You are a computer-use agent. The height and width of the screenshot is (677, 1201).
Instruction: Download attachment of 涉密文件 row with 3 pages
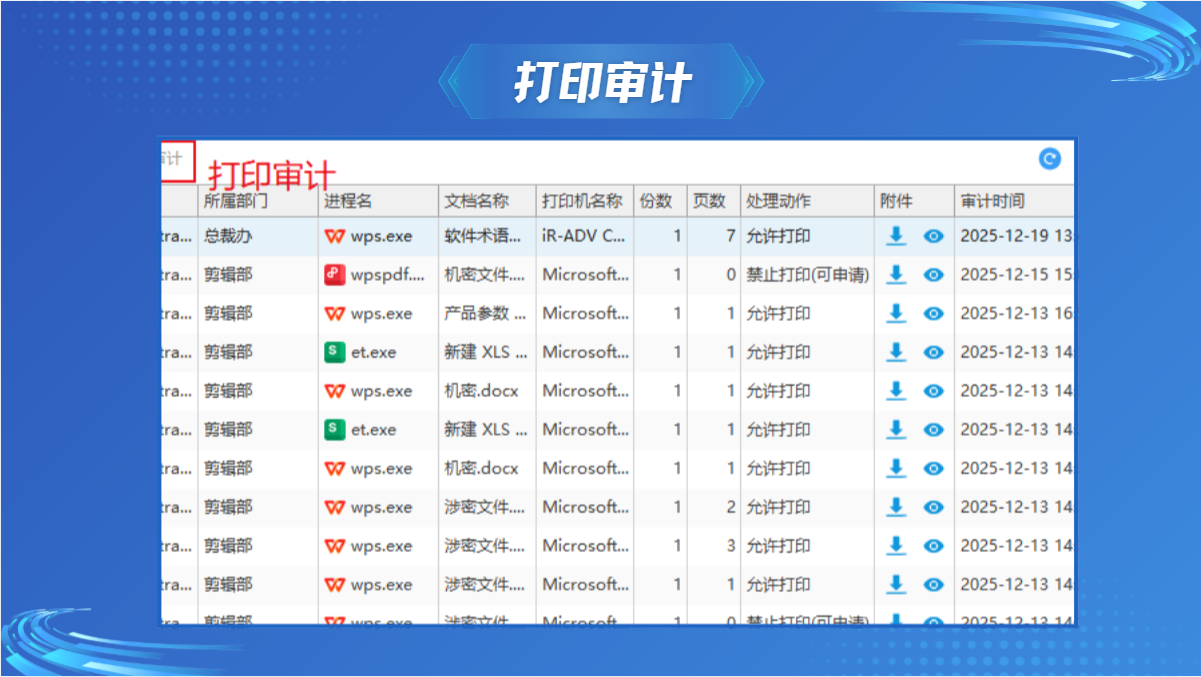point(896,545)
